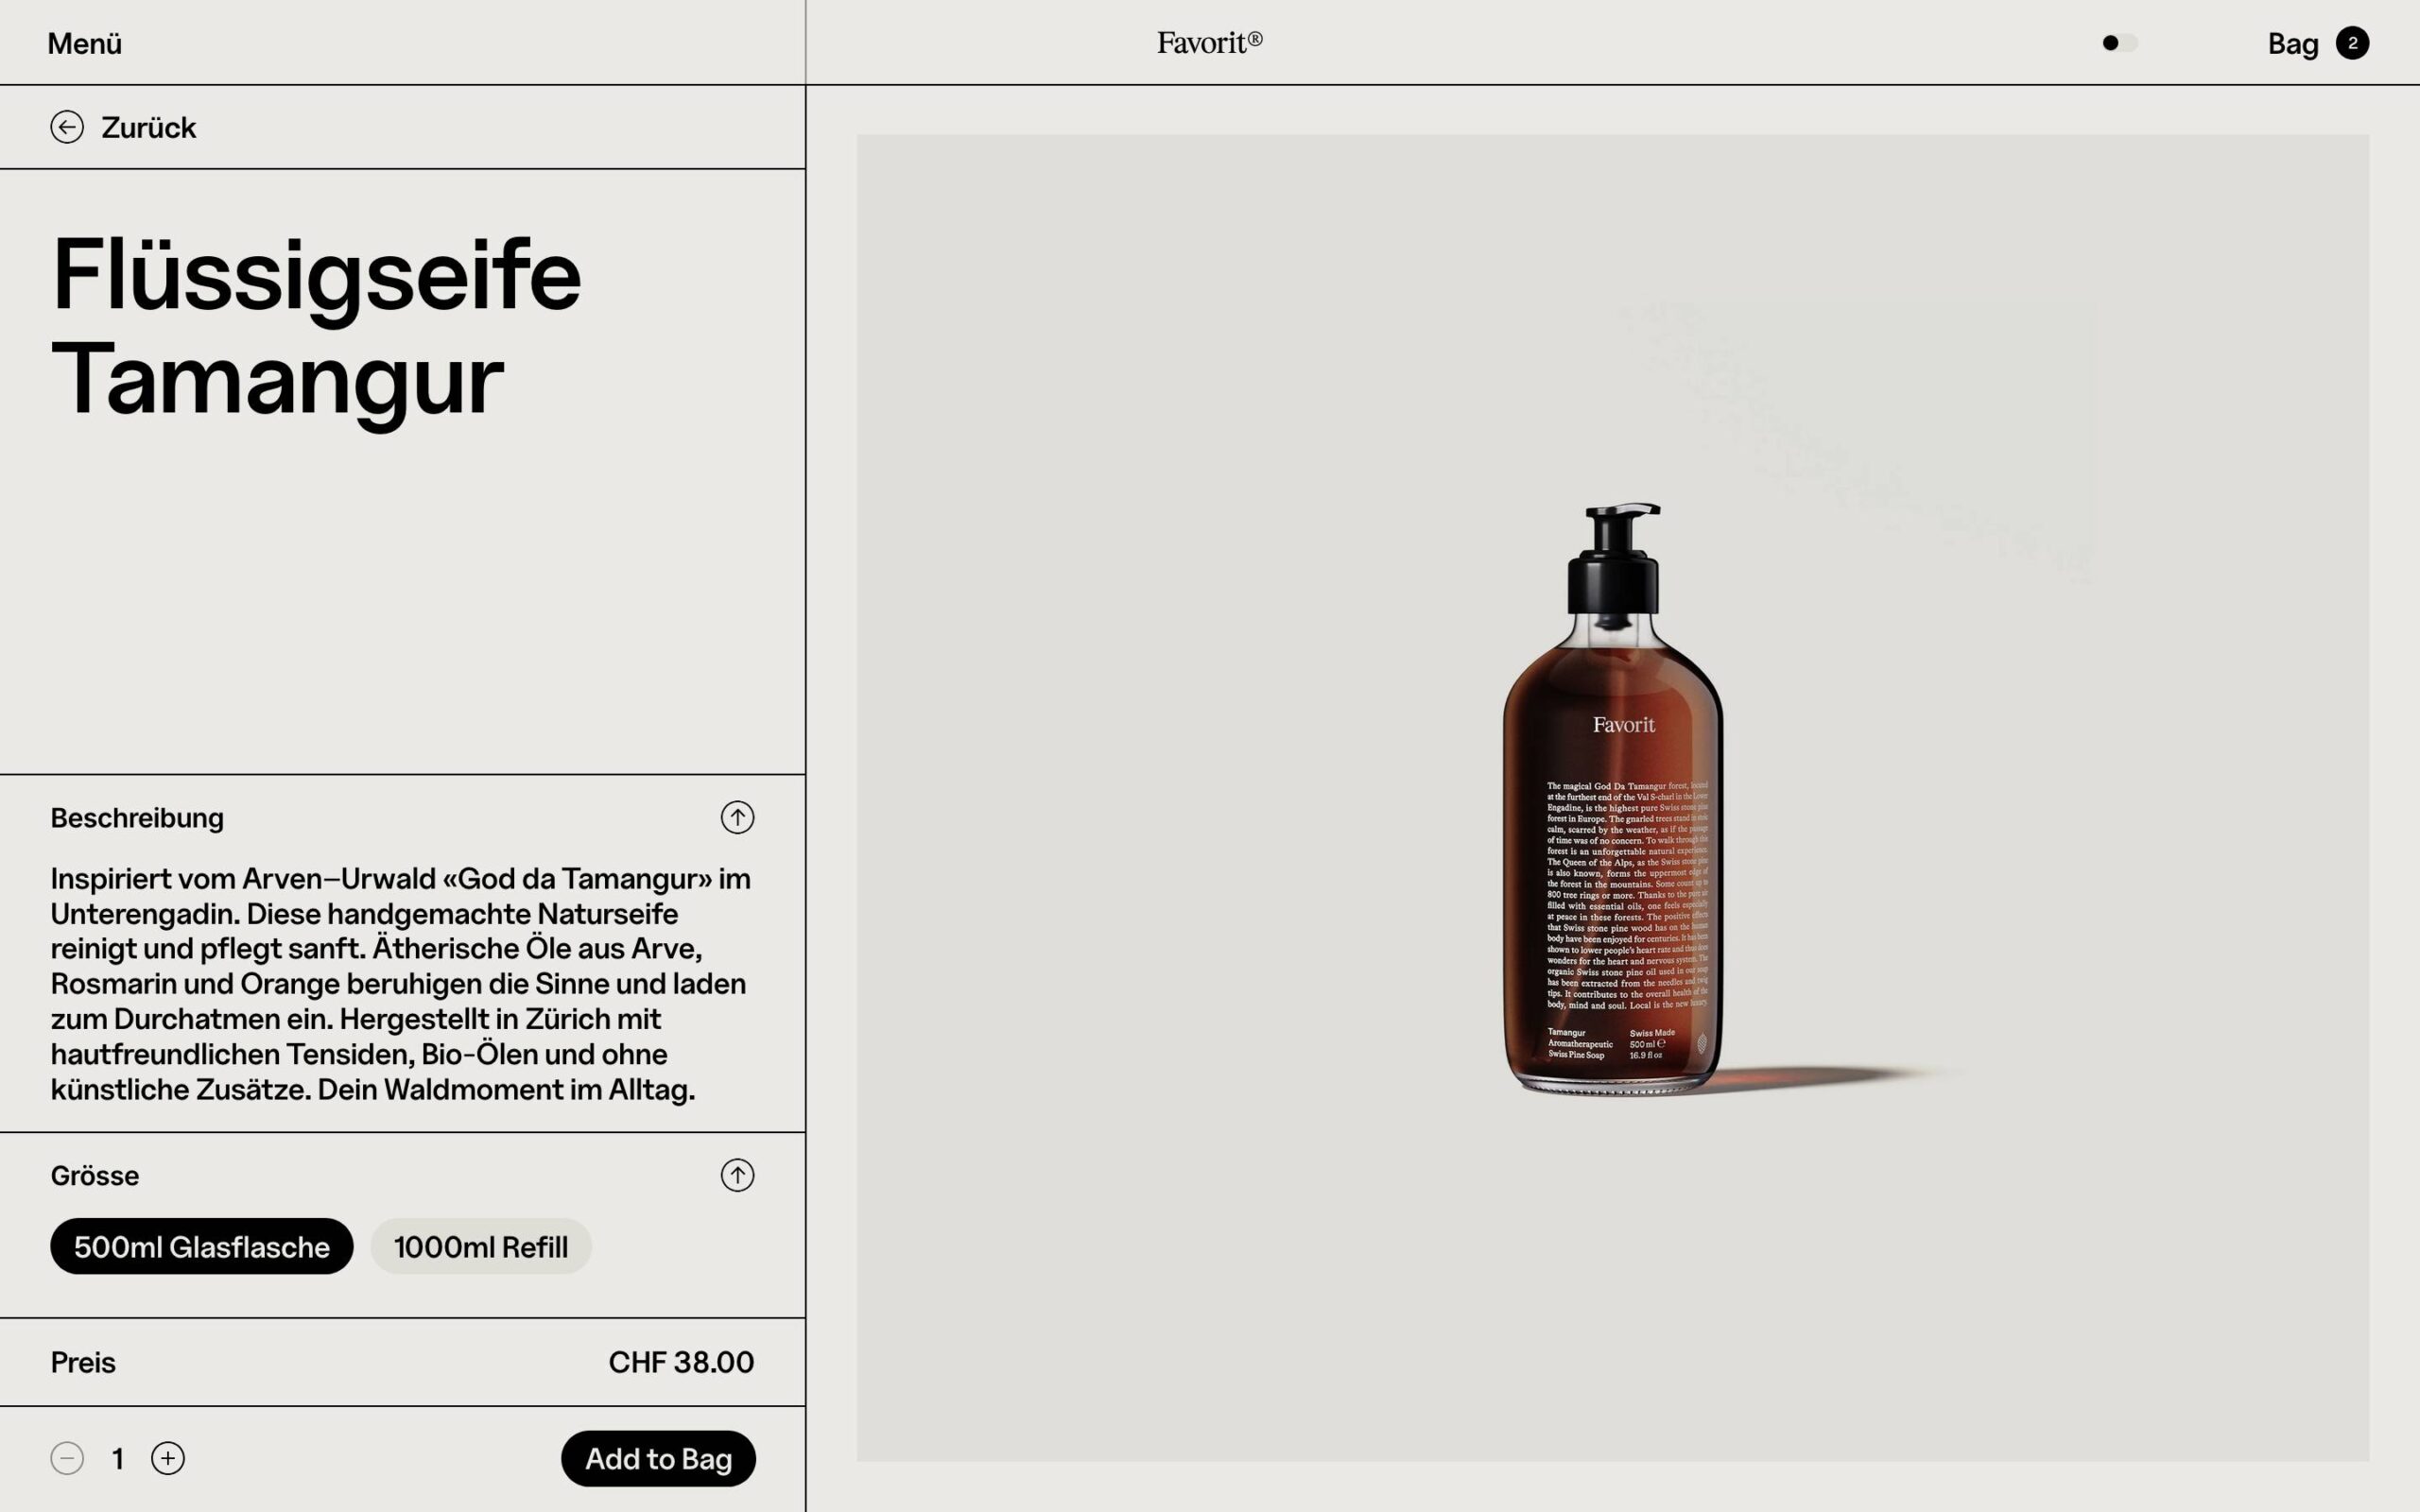The height and width of the screenshot is (1512, 2420).
Task: Increase quantity with the plus icon
Action: 168,1458
